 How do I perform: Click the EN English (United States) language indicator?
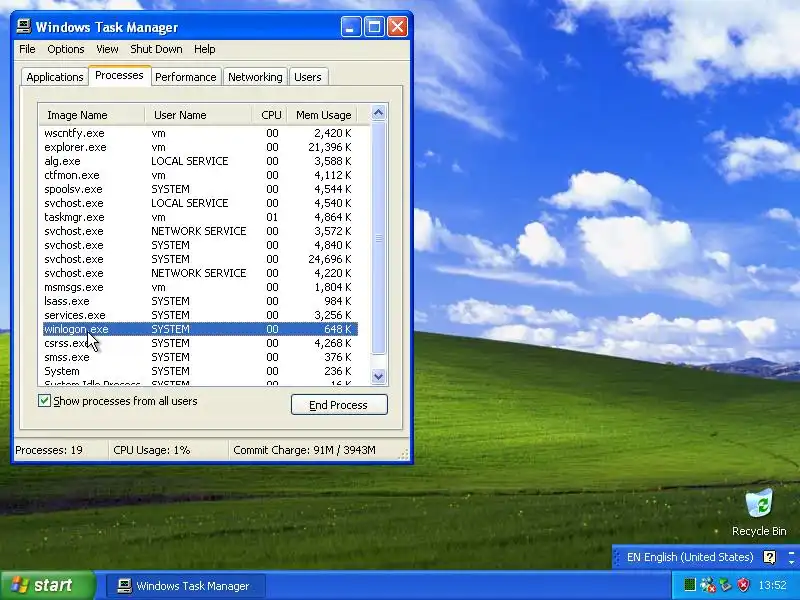(x=690, y=557)
